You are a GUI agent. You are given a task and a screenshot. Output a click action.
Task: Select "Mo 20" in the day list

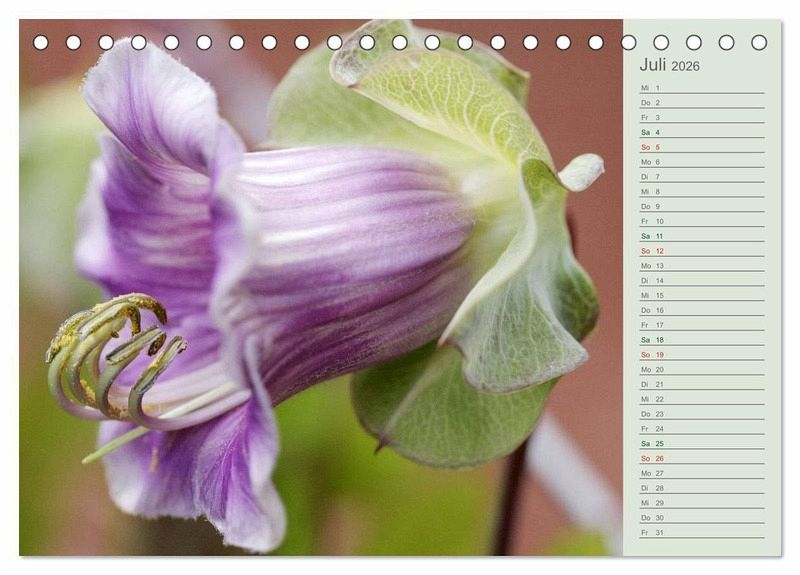point(702,369)
